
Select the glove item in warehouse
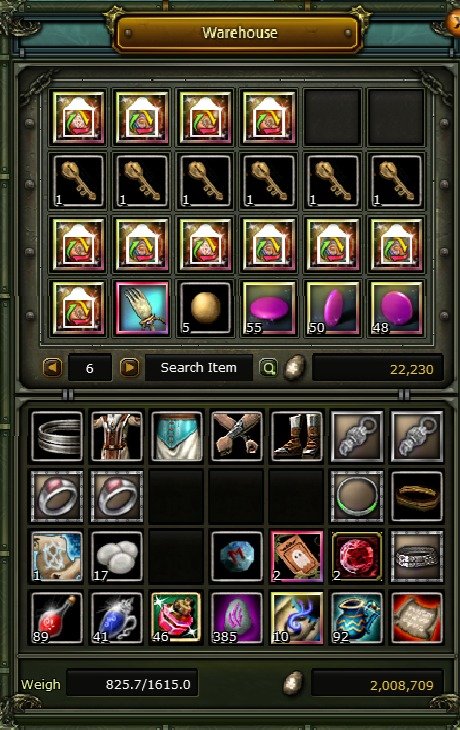pos(142,308)
